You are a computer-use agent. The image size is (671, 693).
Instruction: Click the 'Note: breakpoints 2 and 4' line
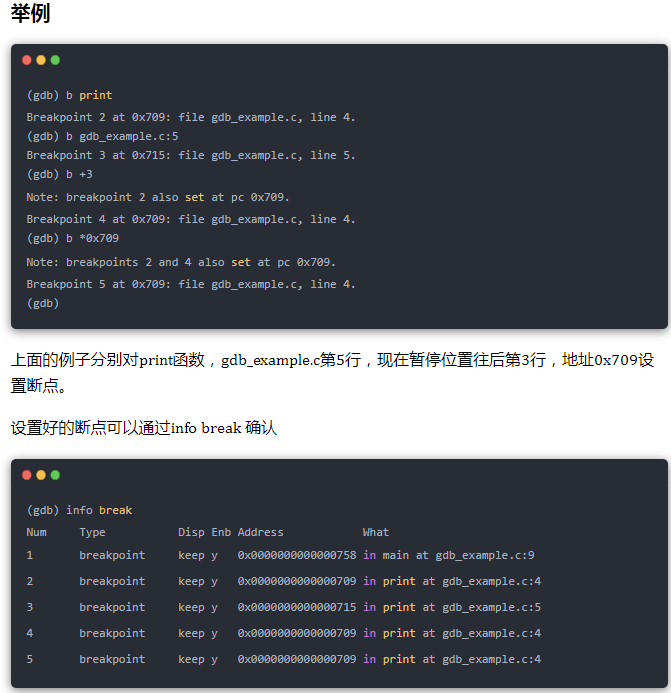coord(181,262)
